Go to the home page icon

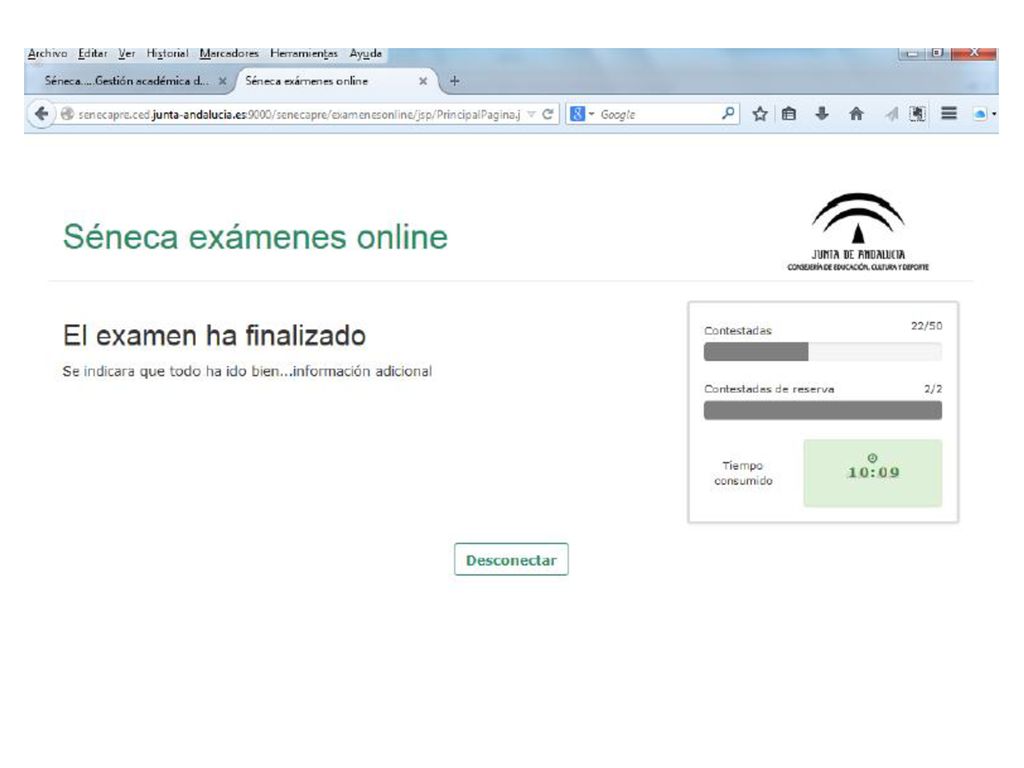click(x=856, y=114)
